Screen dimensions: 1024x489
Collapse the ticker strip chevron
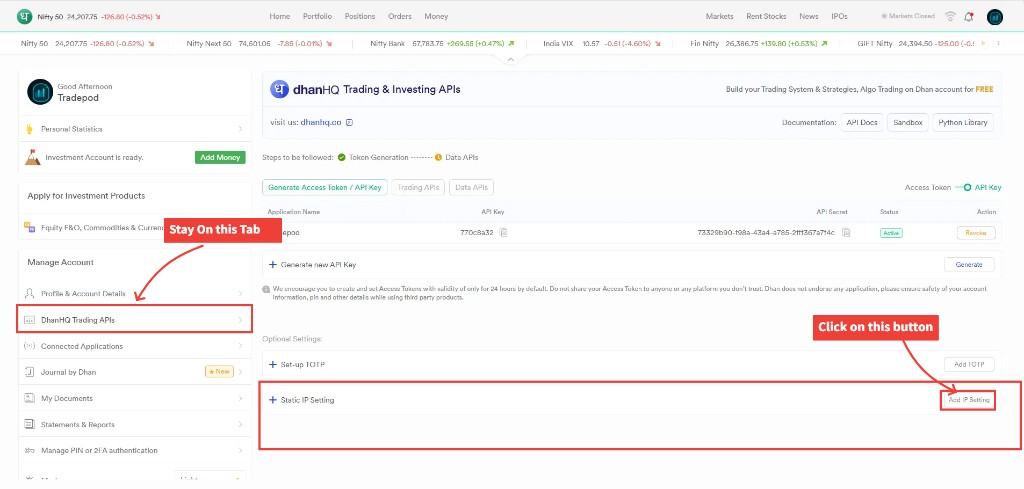(511, 59)
